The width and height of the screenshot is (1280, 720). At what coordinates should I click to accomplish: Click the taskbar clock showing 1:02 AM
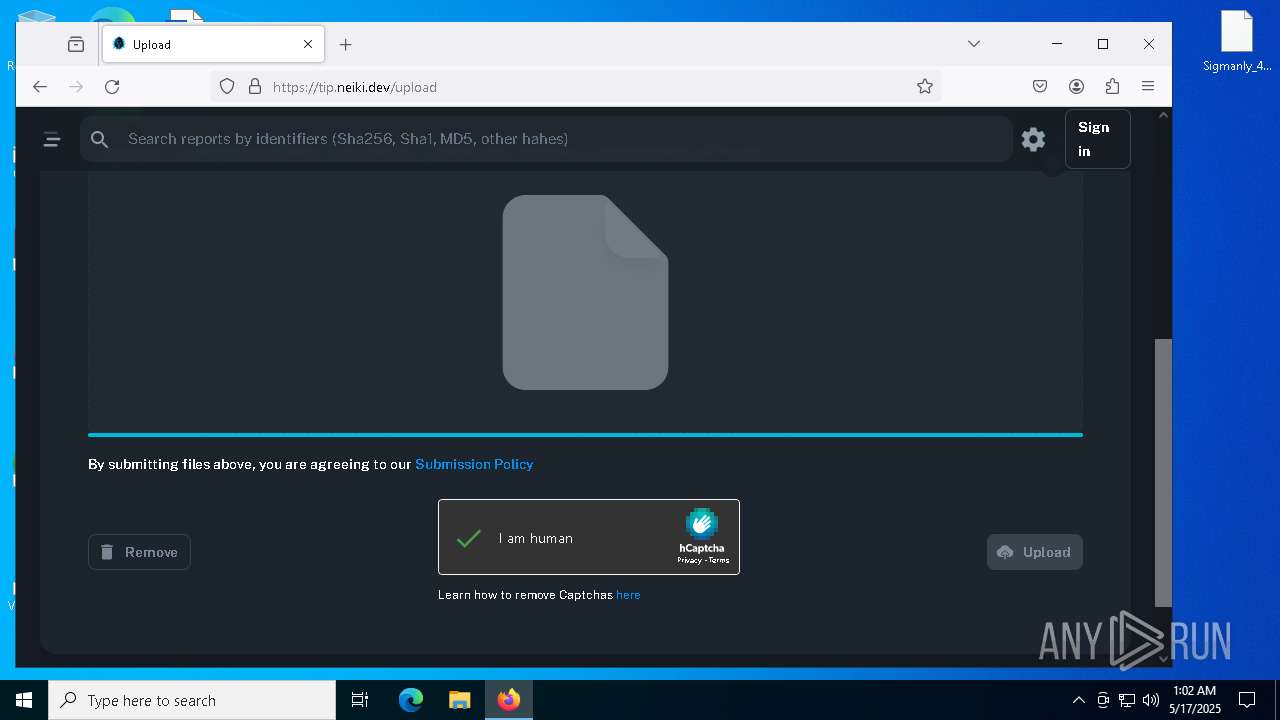coord(1195,700)
